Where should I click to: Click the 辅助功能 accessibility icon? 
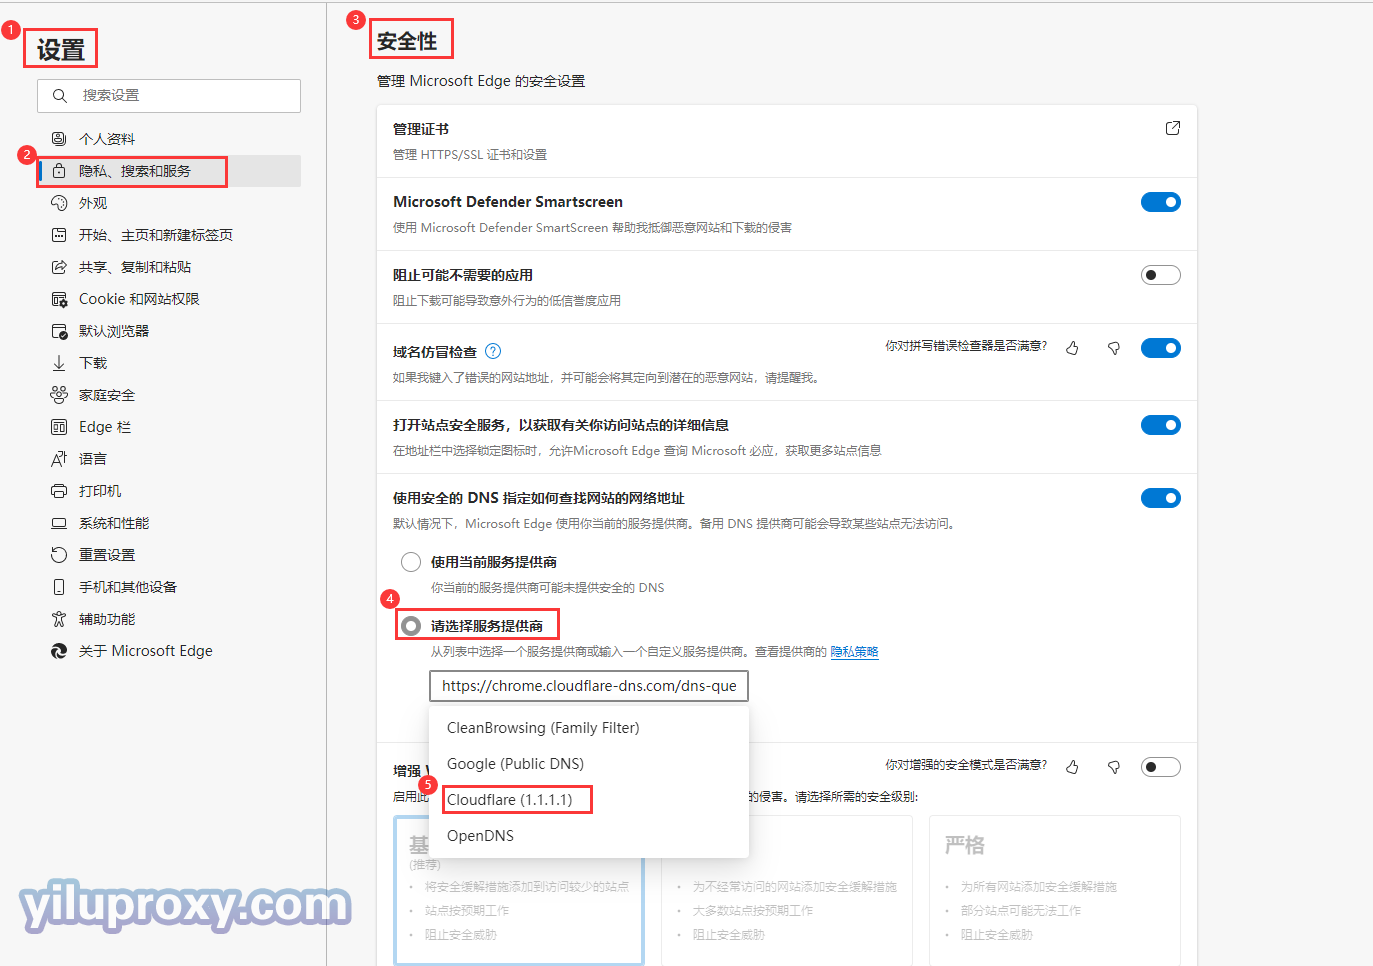[59, 619]
